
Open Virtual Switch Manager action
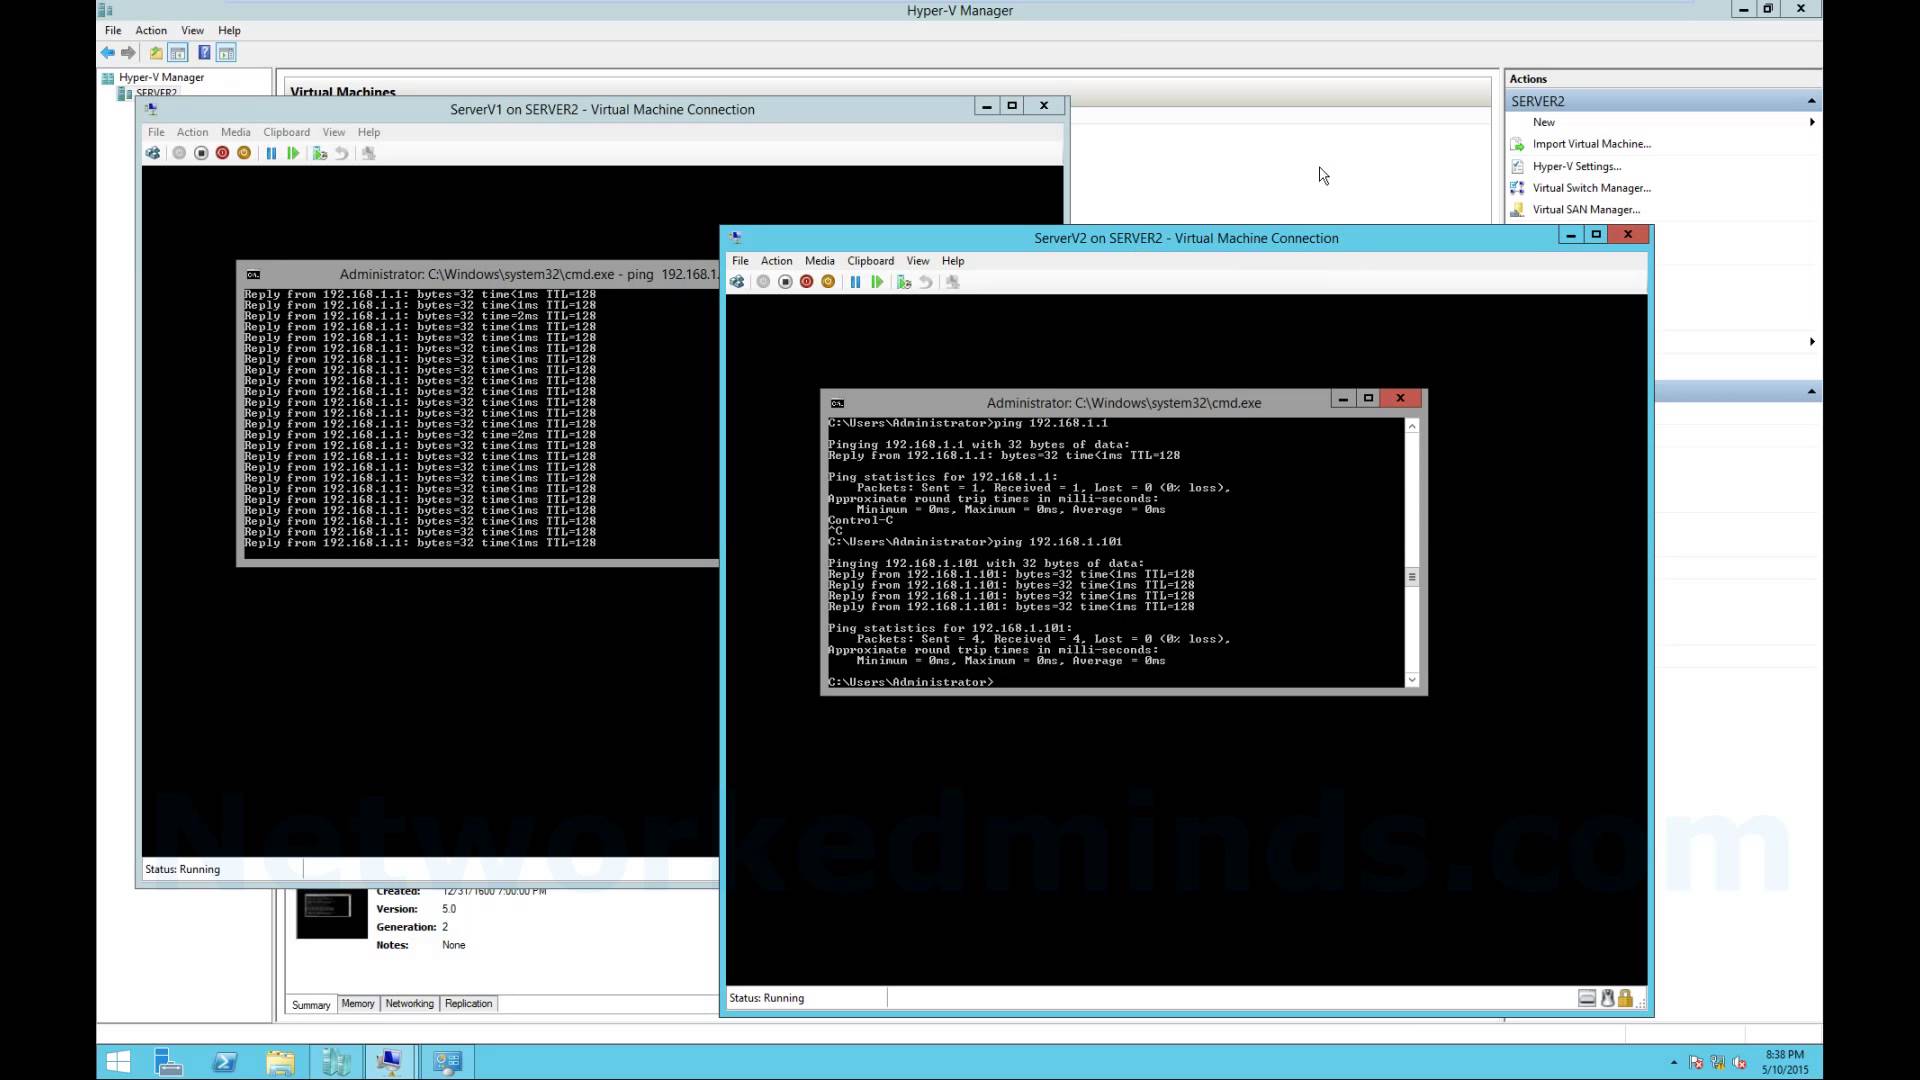coord(1592,188)
